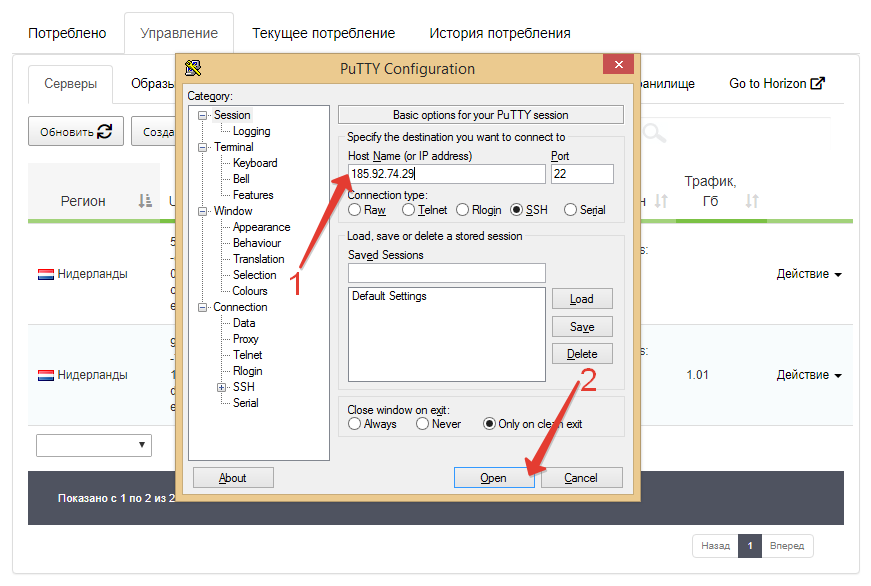Viewport: 871px width, 586px height.
Task: Click the Cancel button
Action: (581, 478)
